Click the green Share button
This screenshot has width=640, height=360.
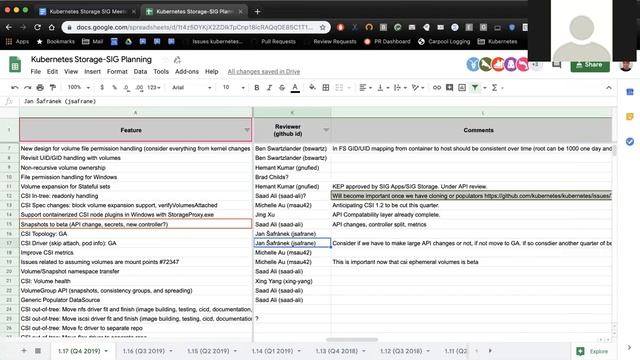[590, 65]
